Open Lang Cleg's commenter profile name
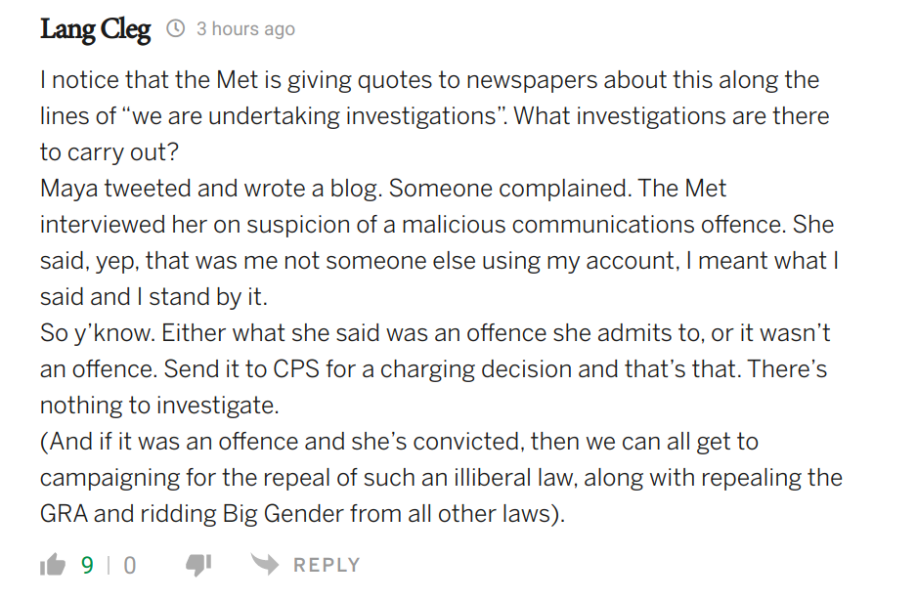Viewport: 917px width, 600px height. [x=95, y=29]
